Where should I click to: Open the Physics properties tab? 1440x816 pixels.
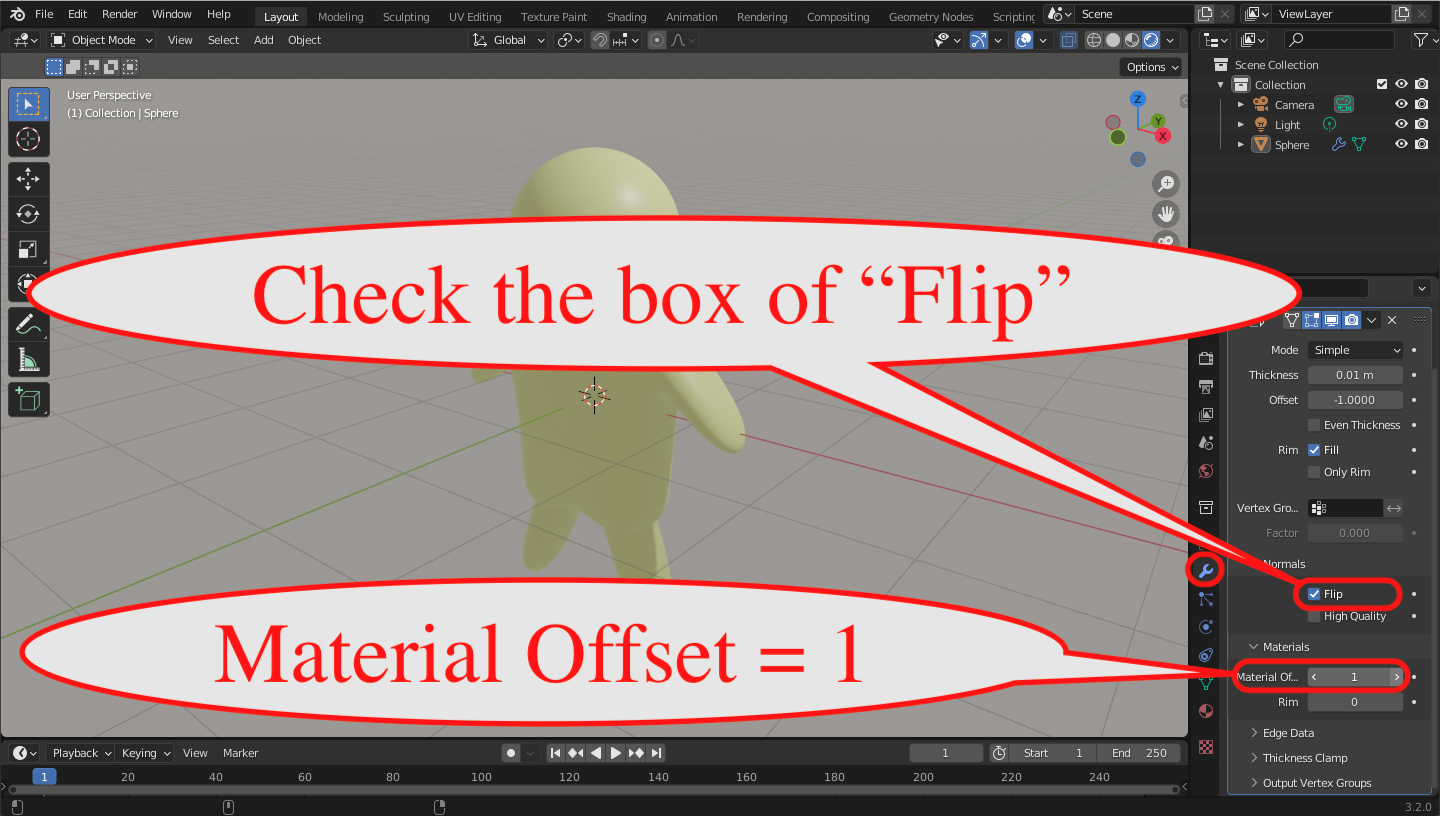tap(1206, 627)
